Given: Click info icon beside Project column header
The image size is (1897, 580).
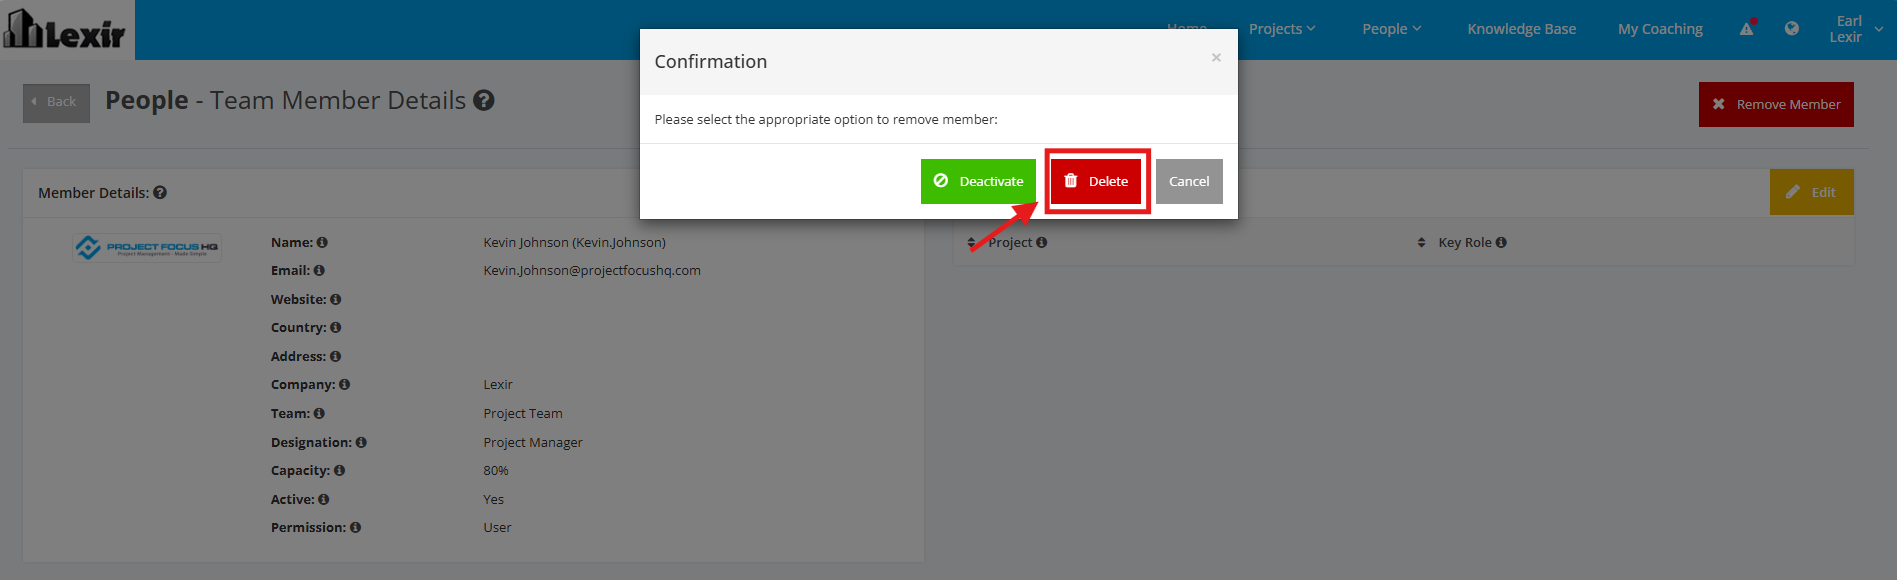Looking at the screenshot, I should [1042, 243].
